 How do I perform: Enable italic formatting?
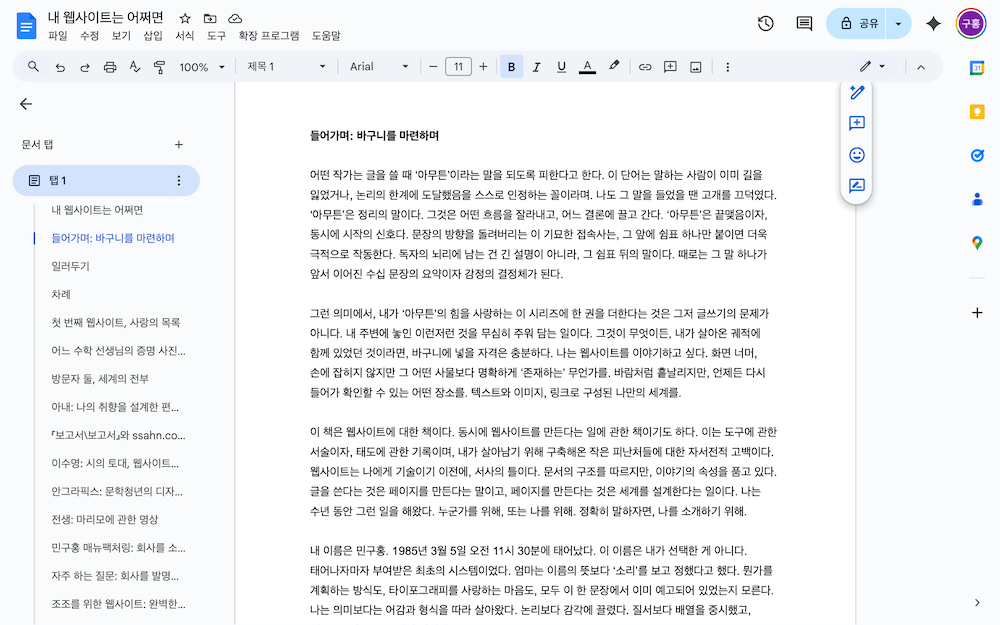point(536,66)
